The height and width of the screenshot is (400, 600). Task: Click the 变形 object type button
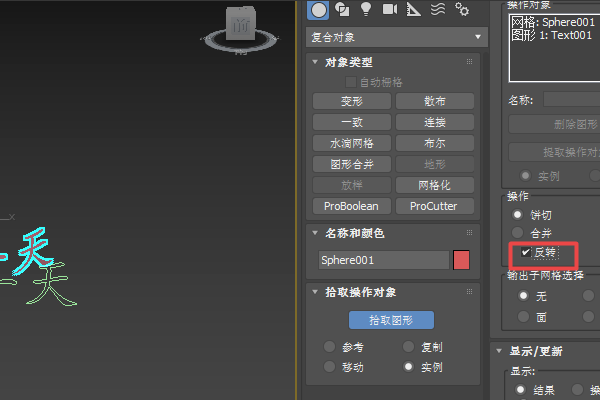pos(352,101)
